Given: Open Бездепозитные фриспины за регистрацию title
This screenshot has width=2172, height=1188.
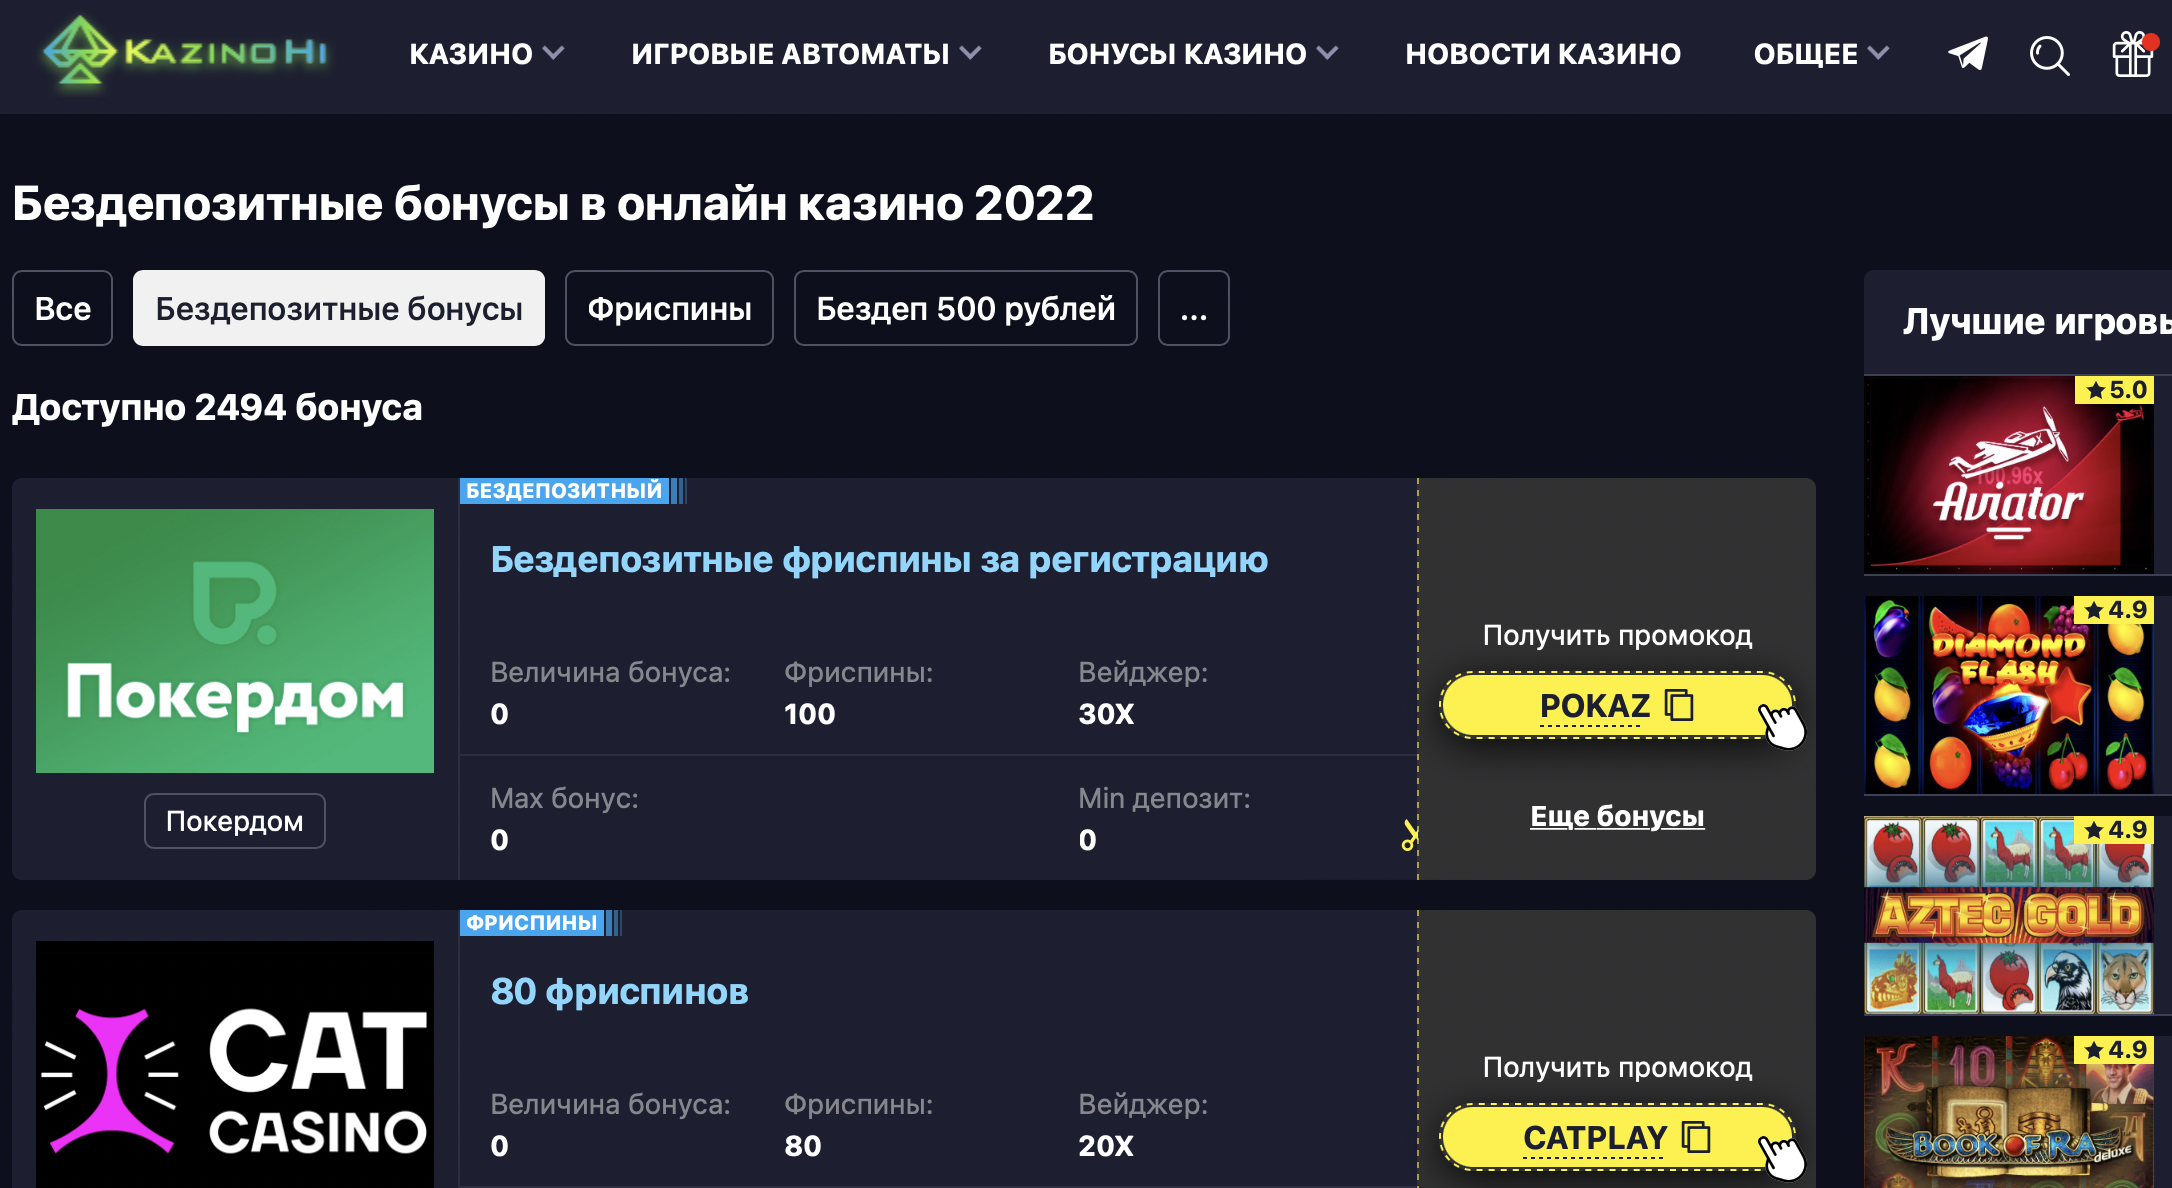Looking at the screenshot, I should [879, 560].
